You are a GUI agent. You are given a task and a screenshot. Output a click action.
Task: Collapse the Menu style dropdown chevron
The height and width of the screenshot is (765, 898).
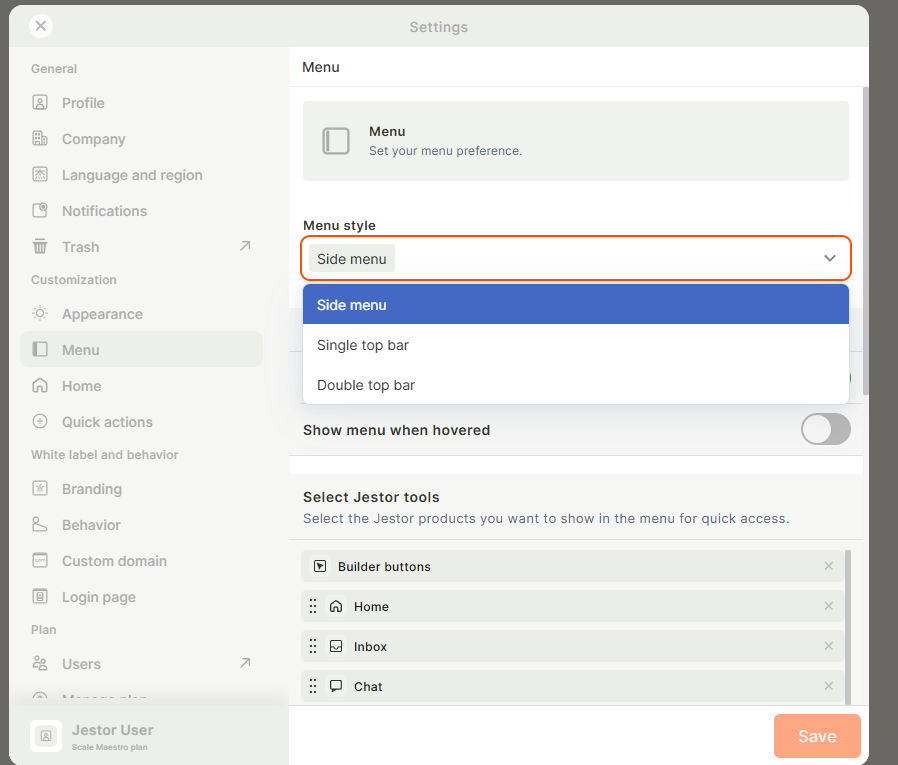tap(829, 258)
